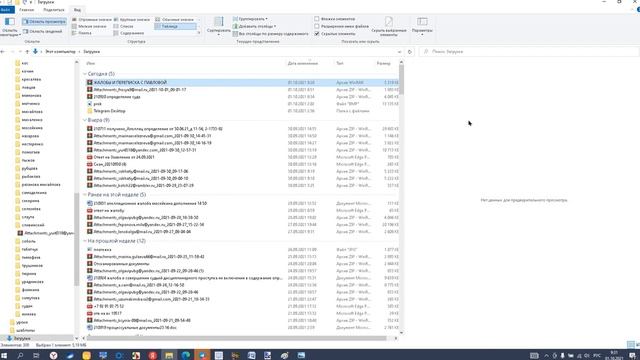Click size all columns to fit

click(271, 34)
